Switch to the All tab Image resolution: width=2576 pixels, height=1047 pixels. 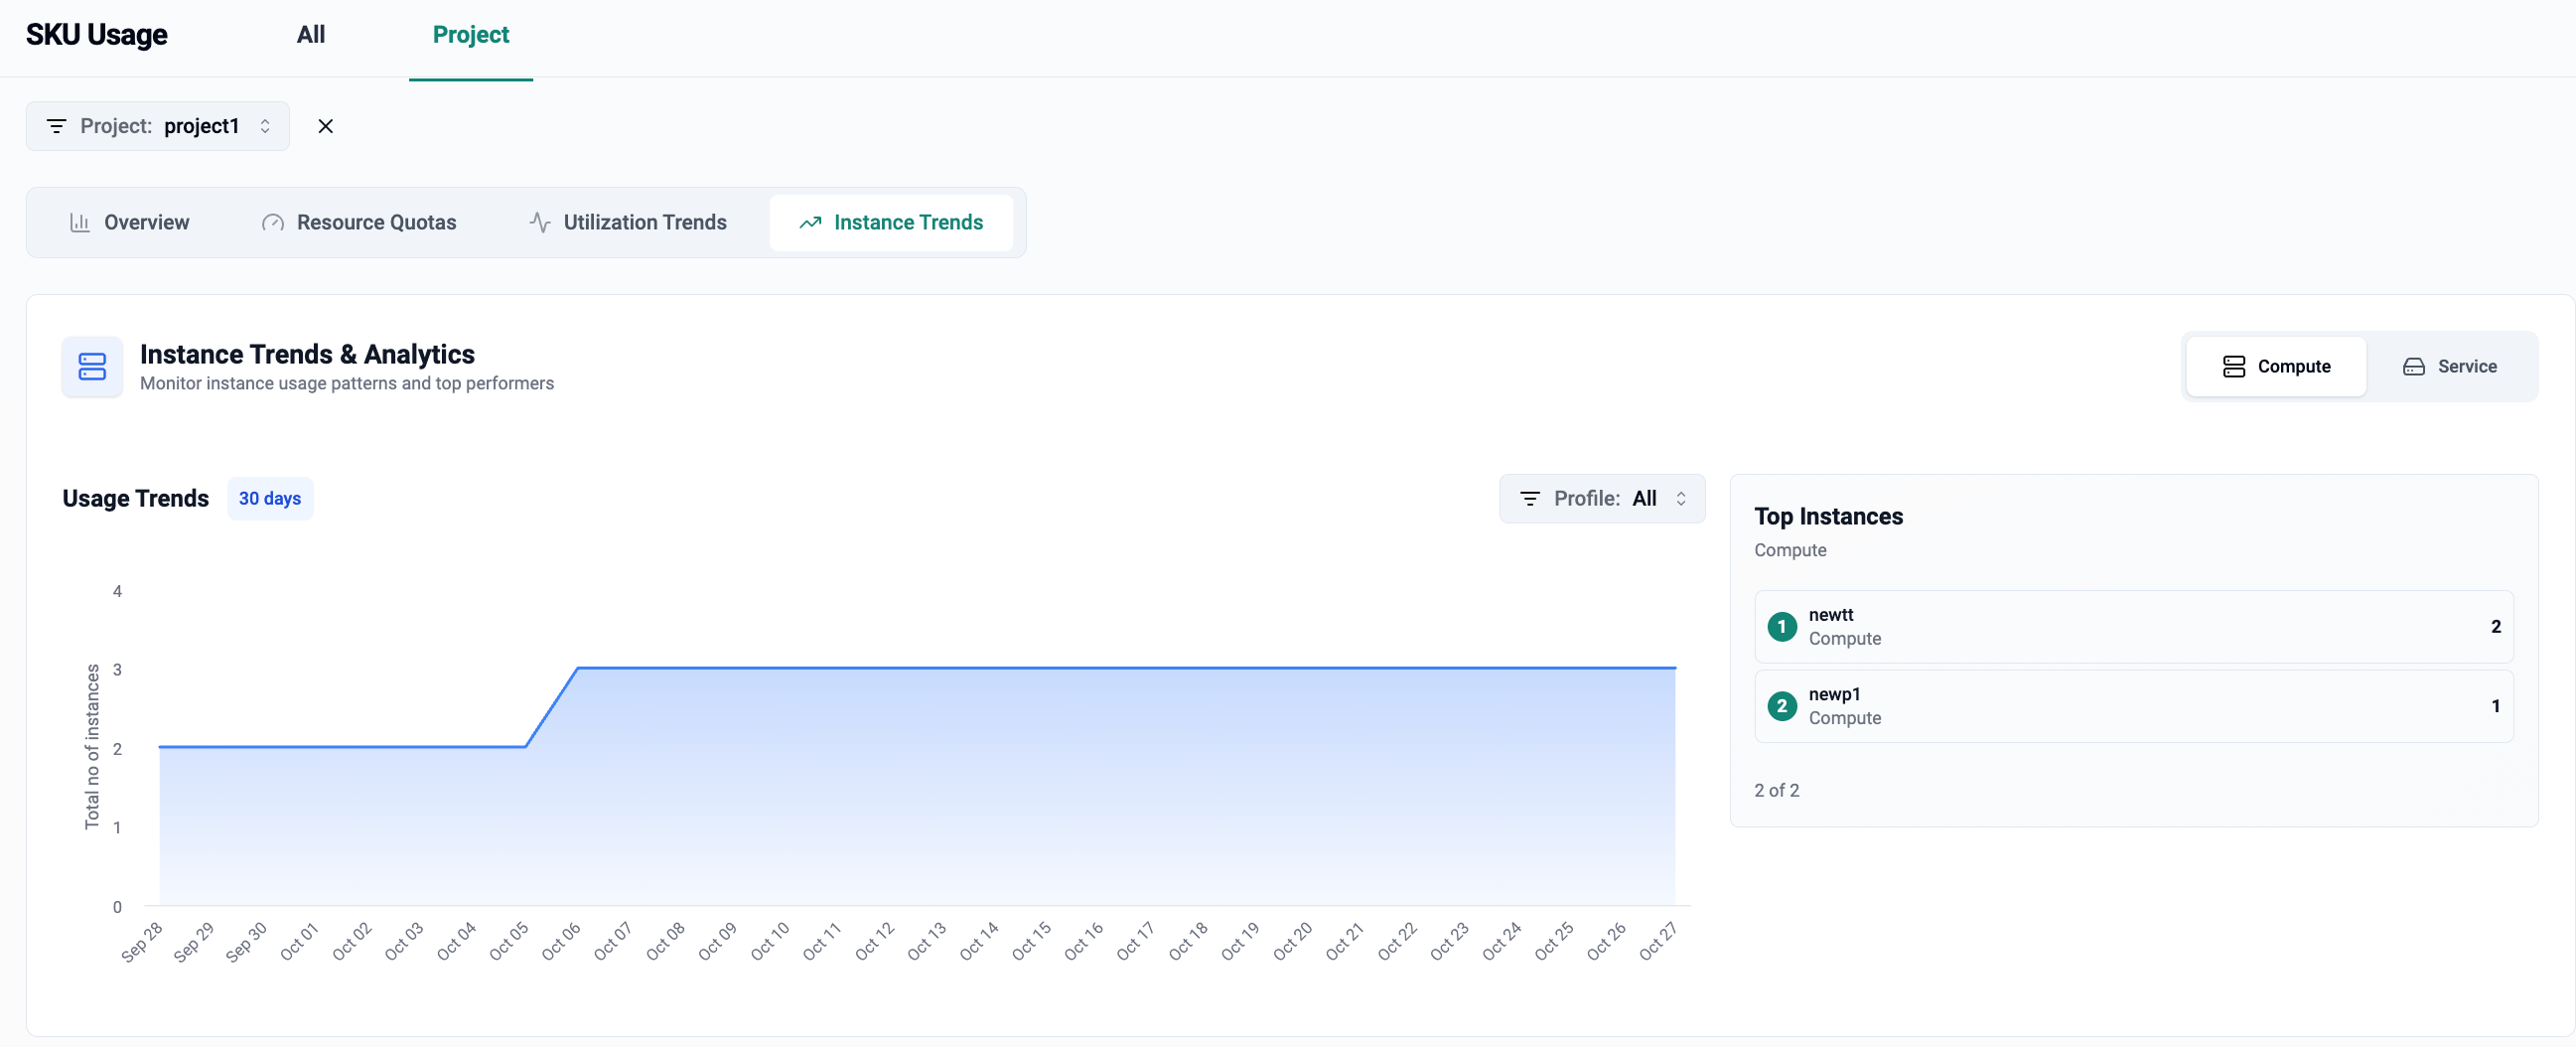point(311,35)
